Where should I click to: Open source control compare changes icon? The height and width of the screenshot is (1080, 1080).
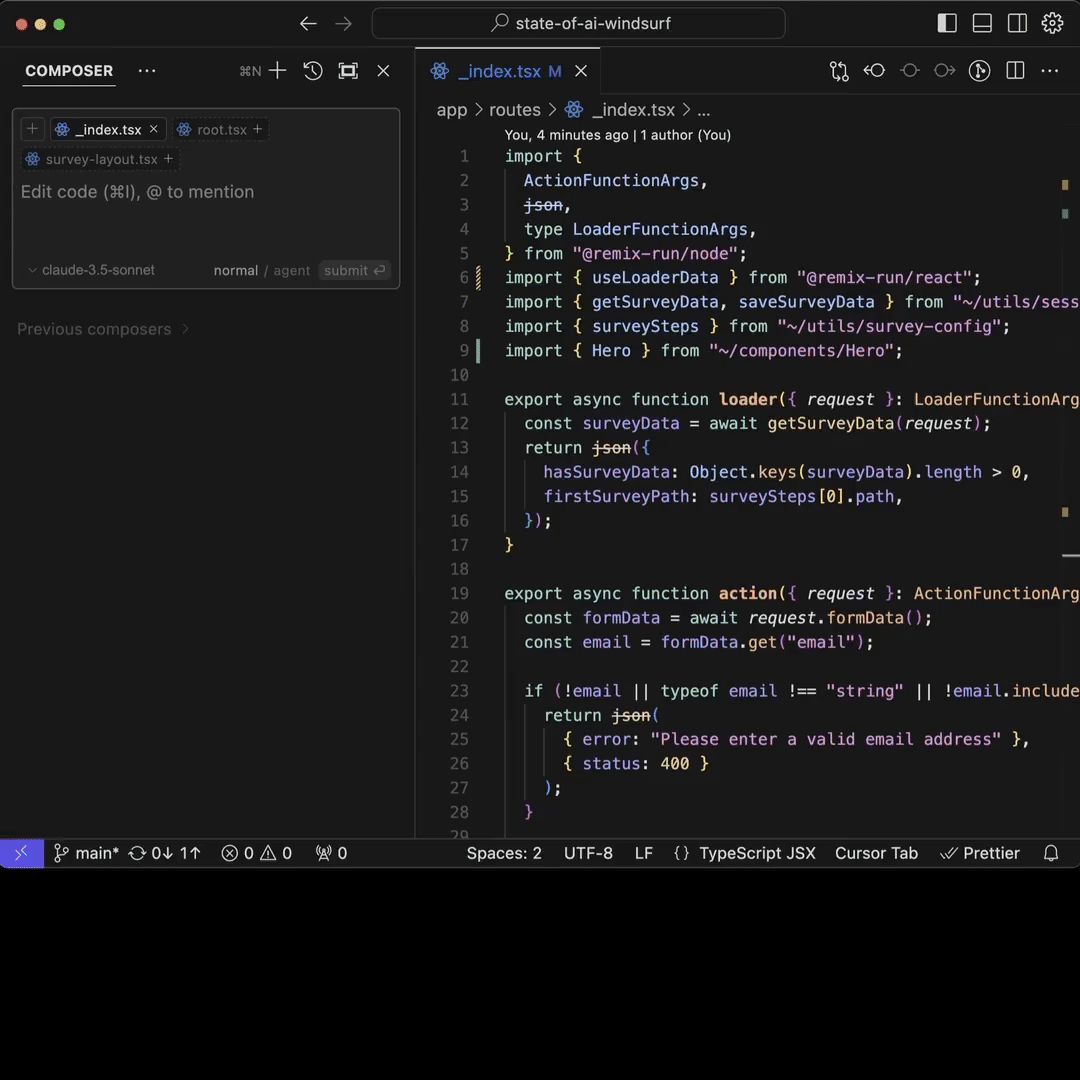pyautogui.click(x=839, y=71)
